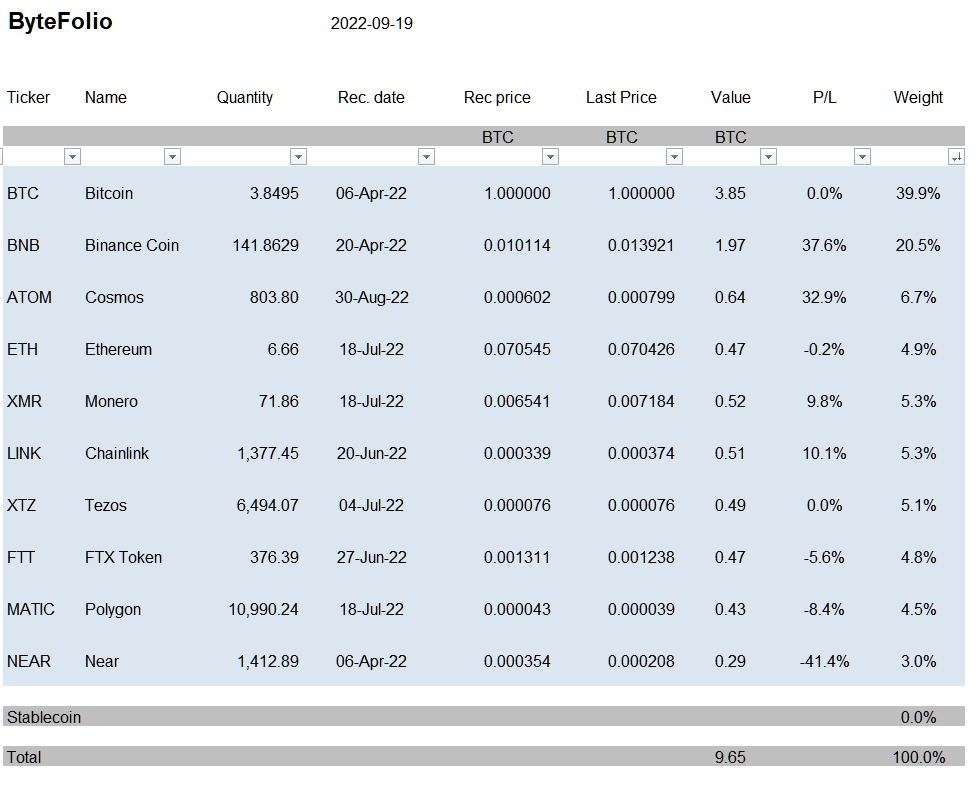The height and width of the screenshot is (786, 979).
Task: Select the BNB ticker cell
Action: [23, 245]
